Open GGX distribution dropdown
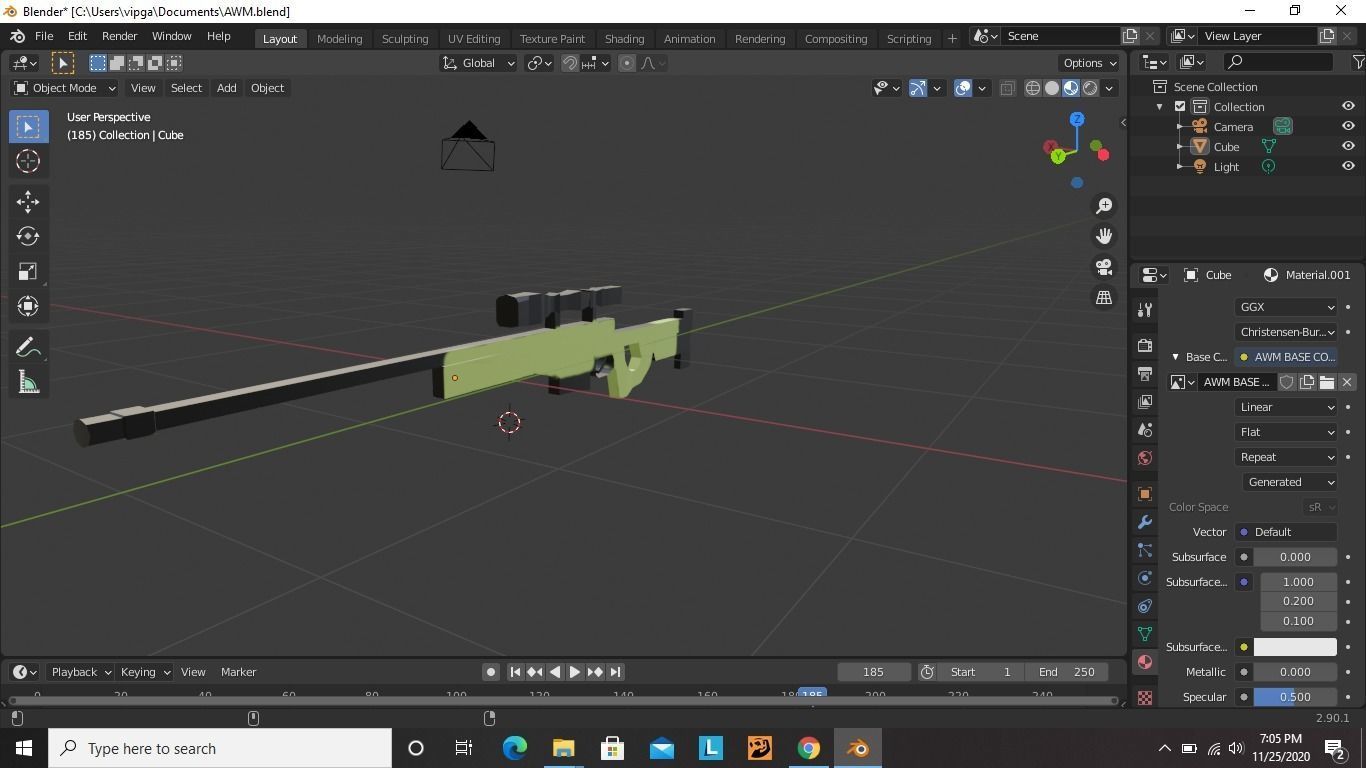Screen dimensions: 1366x768 coord(1286,307)
